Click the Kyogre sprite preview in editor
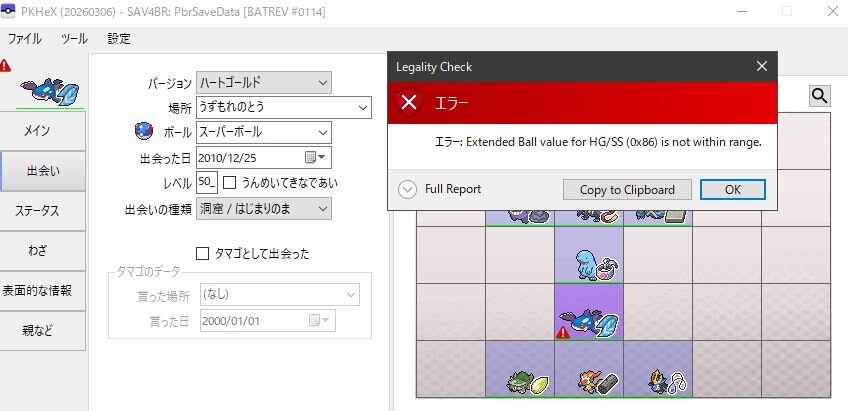 (48, 91)
